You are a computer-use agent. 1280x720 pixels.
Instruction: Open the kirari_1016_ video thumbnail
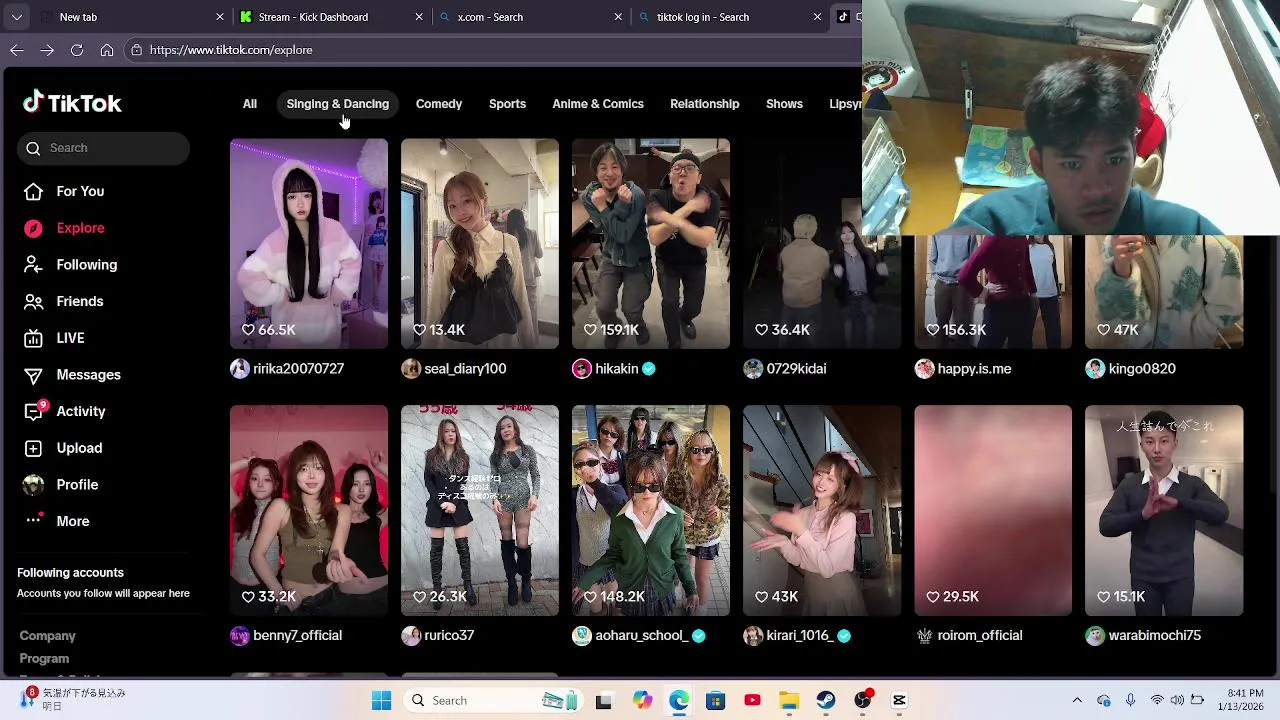[x=822, y=510]
